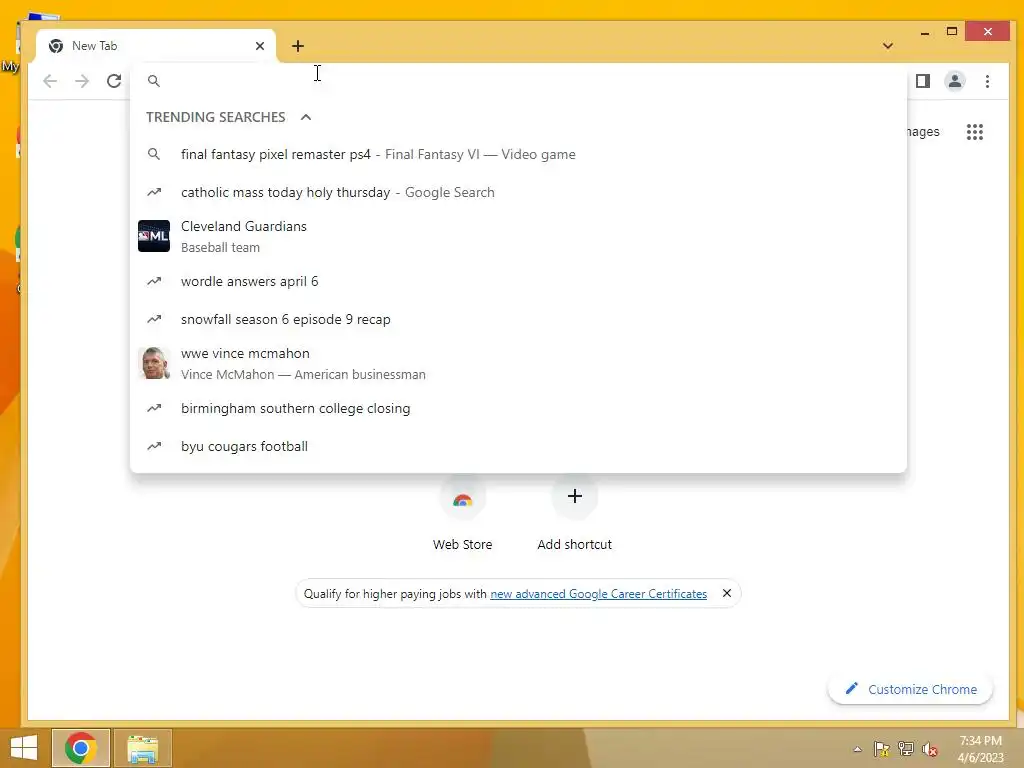
Task: Open the New Tab tab
Action: (x=156, y=46)
